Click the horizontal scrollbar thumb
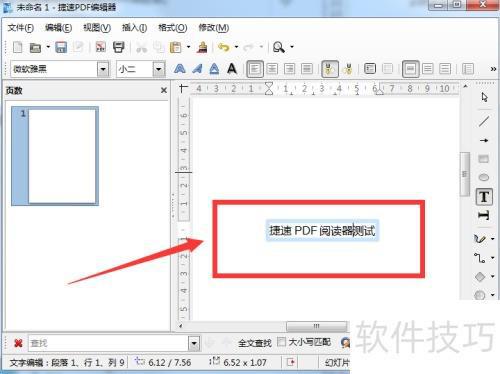 tap(317, 326)
